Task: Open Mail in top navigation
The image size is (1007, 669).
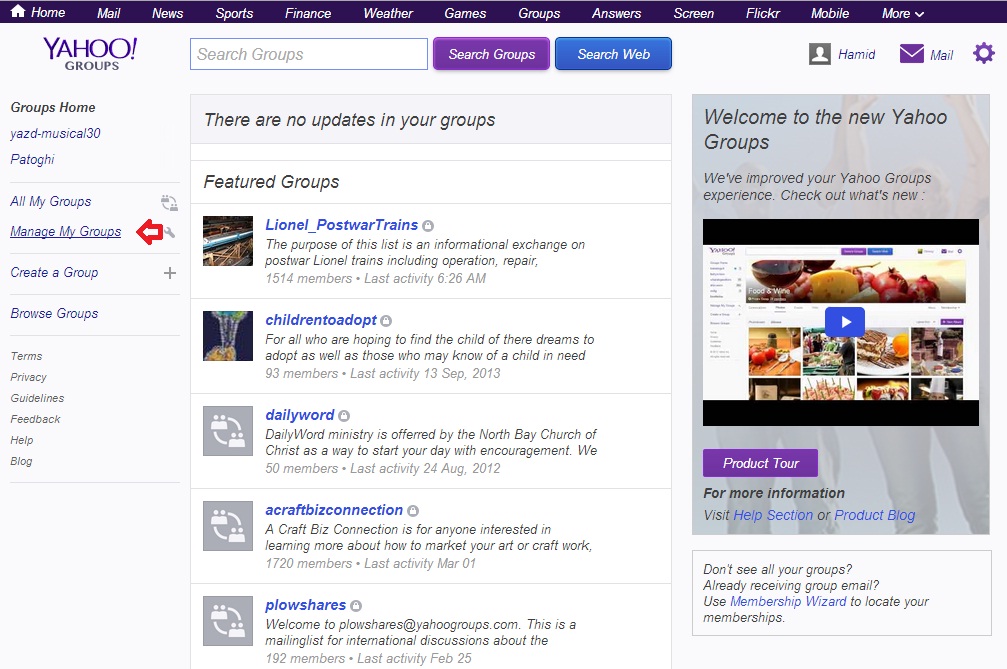Action: click(x=109, y=13)
